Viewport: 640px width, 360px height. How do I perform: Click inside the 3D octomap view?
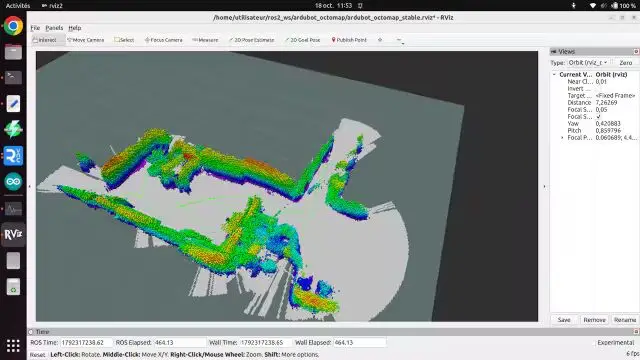[287, 186]
